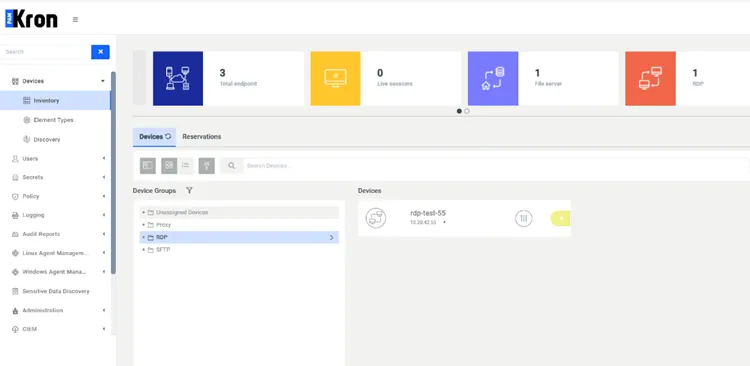
Task: Open rdp-test-55 settings sliders button
Action: pos(524,219)
